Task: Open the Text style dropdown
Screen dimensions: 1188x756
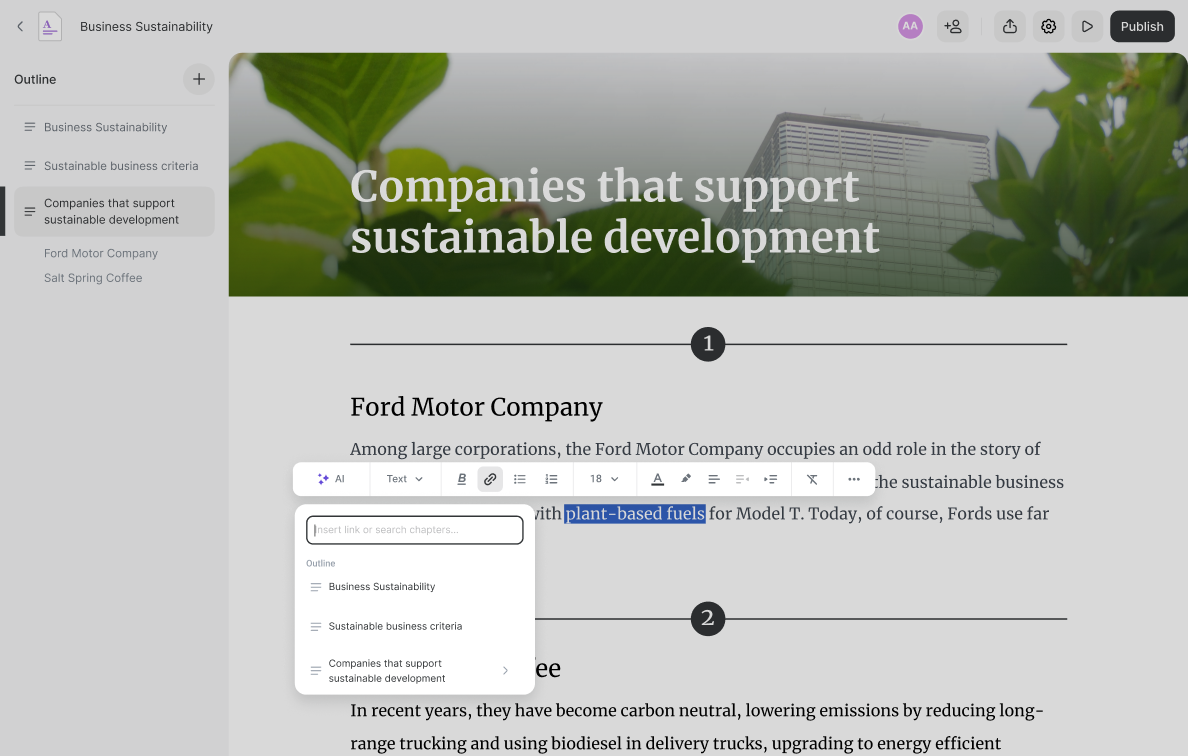Action: coord(404,479)
